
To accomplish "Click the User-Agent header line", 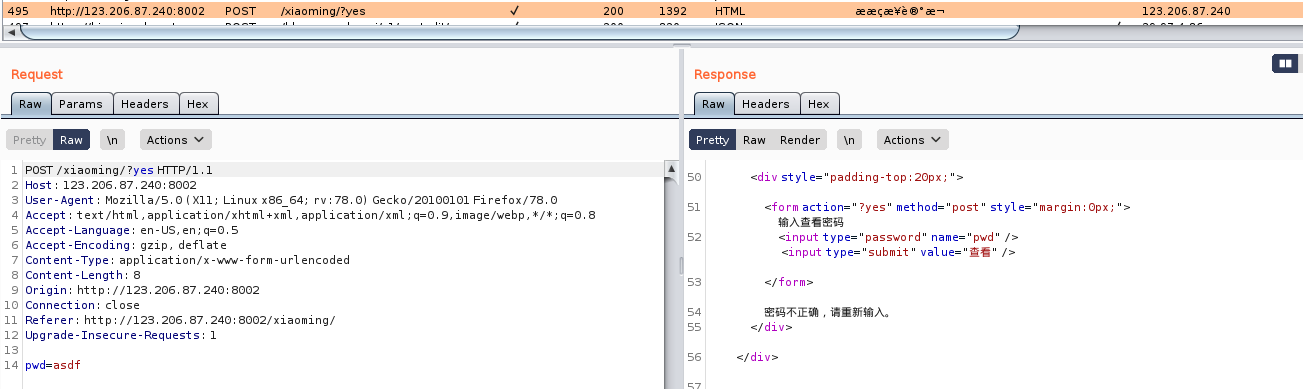I will [291, 200].
